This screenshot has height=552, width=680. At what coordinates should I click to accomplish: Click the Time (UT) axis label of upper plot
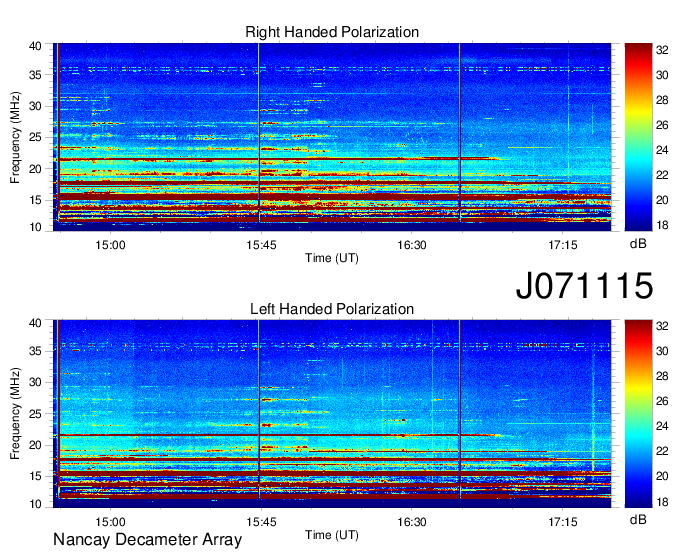[x=332, y=258]
